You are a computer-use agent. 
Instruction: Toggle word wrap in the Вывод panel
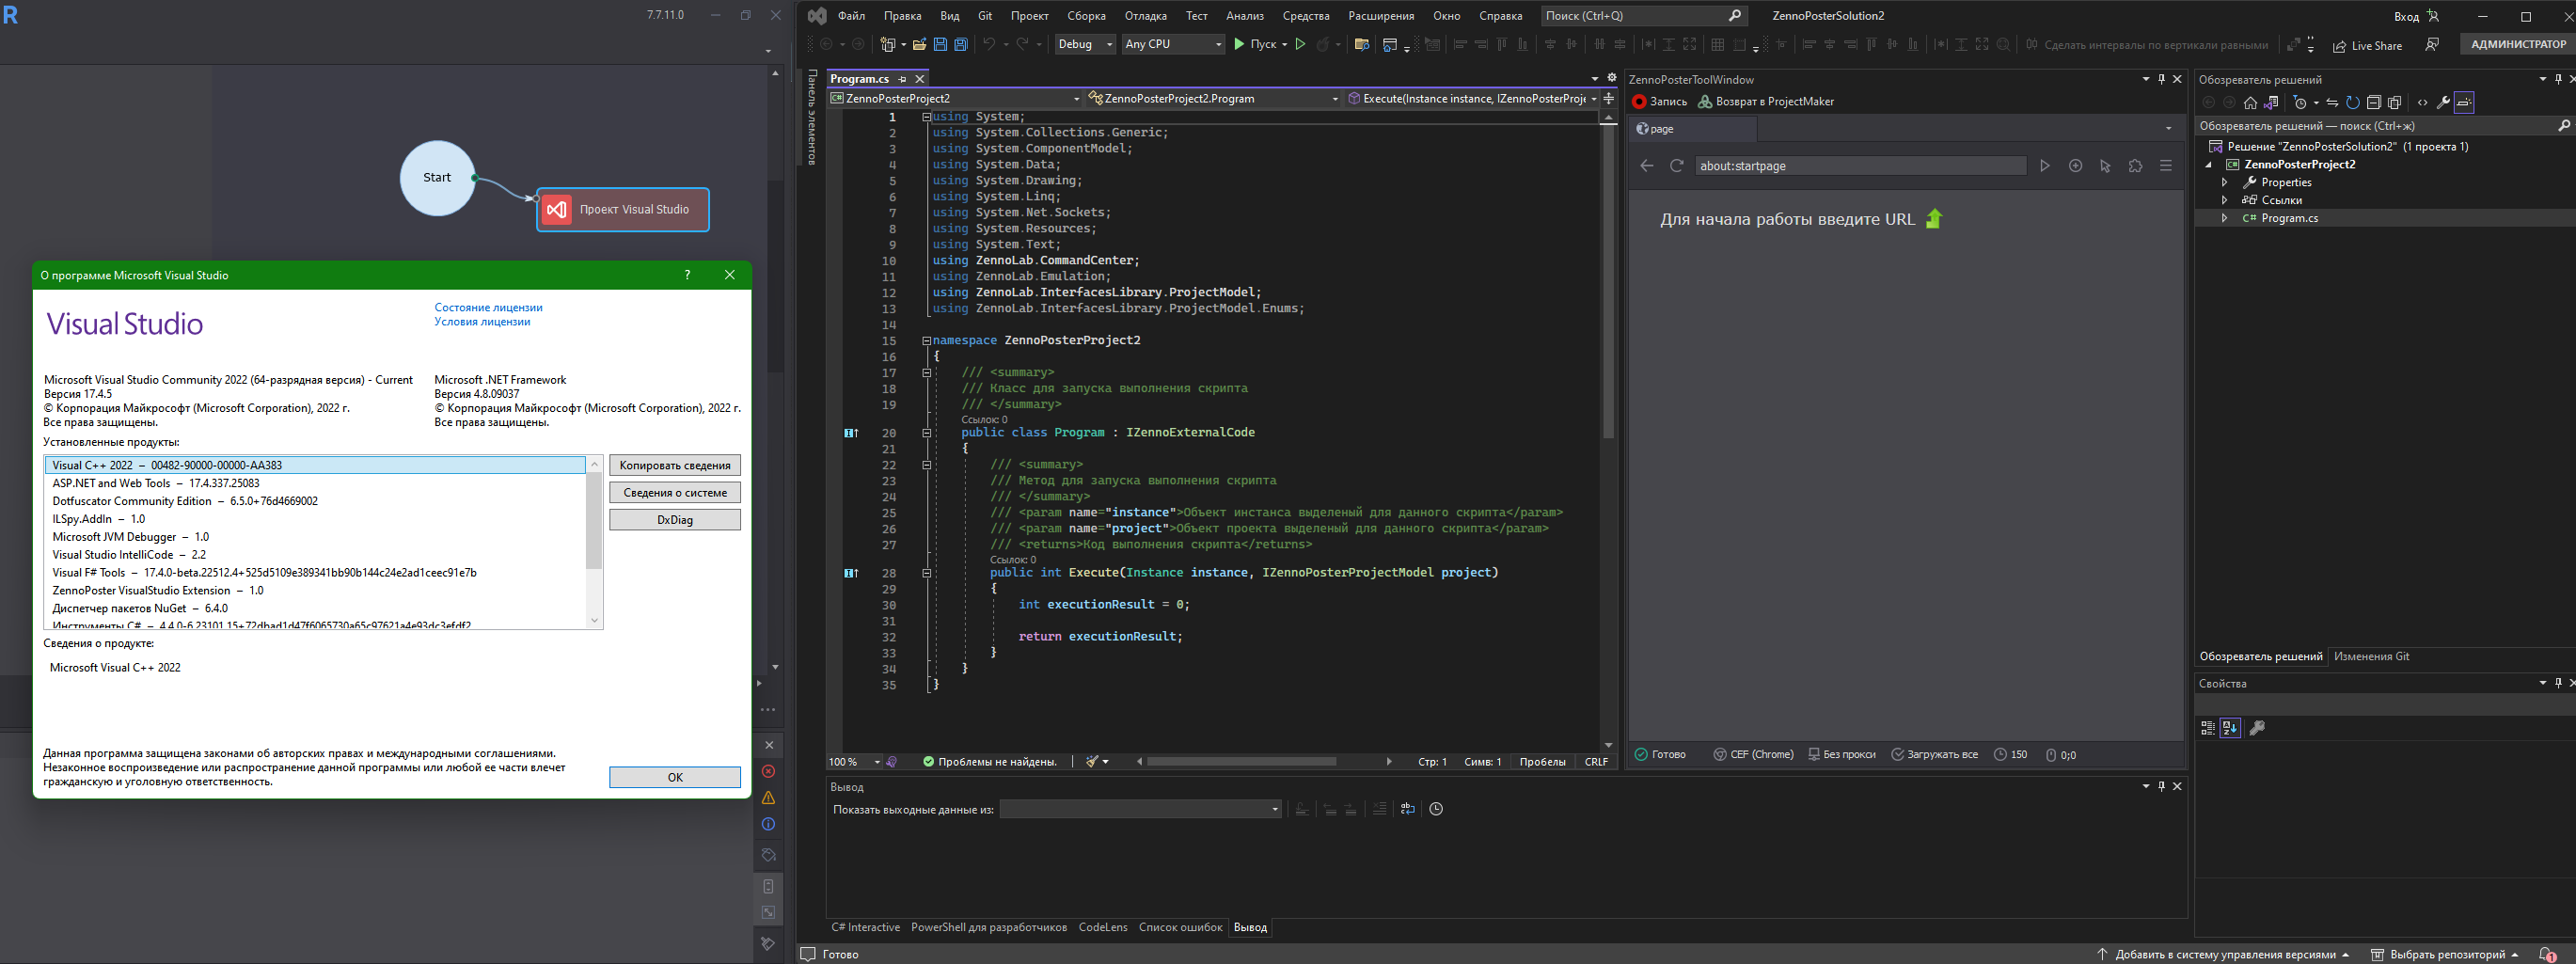pos(1408,809)
